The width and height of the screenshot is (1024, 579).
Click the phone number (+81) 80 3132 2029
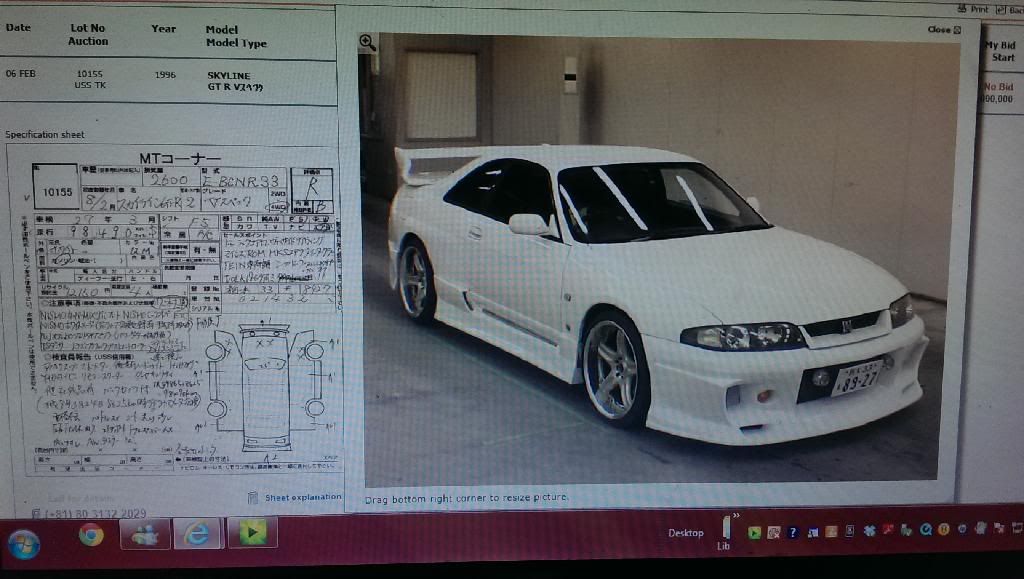(x=96, y=513)
